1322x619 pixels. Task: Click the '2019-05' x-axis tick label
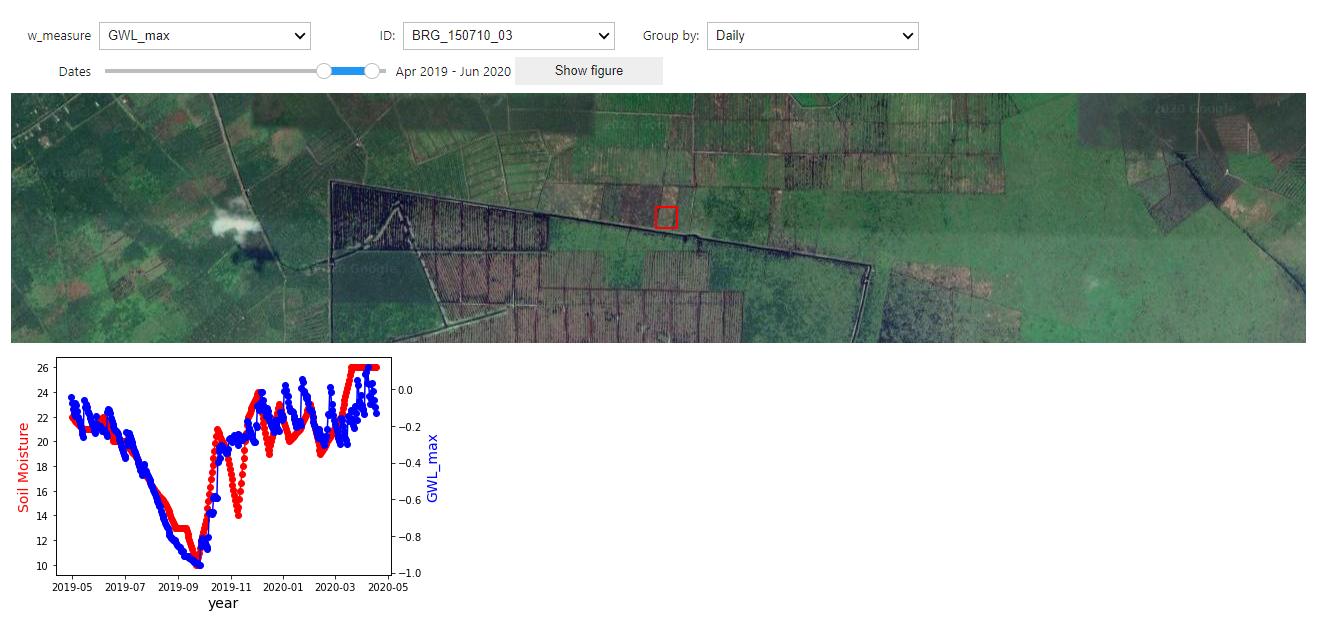(73, 587)
